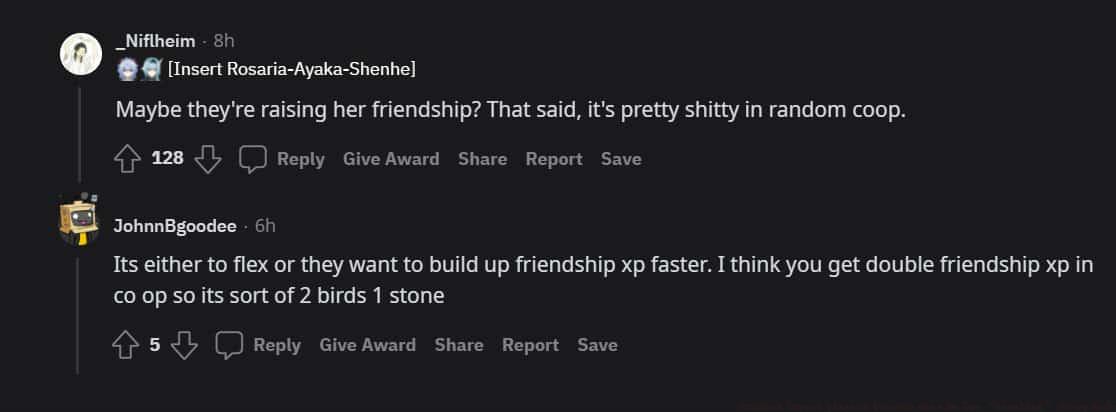Image resolution: width=1116 pixels, height=412 pixels.
Task: Click the _Niflheim username link
Action: click(155, 41)
